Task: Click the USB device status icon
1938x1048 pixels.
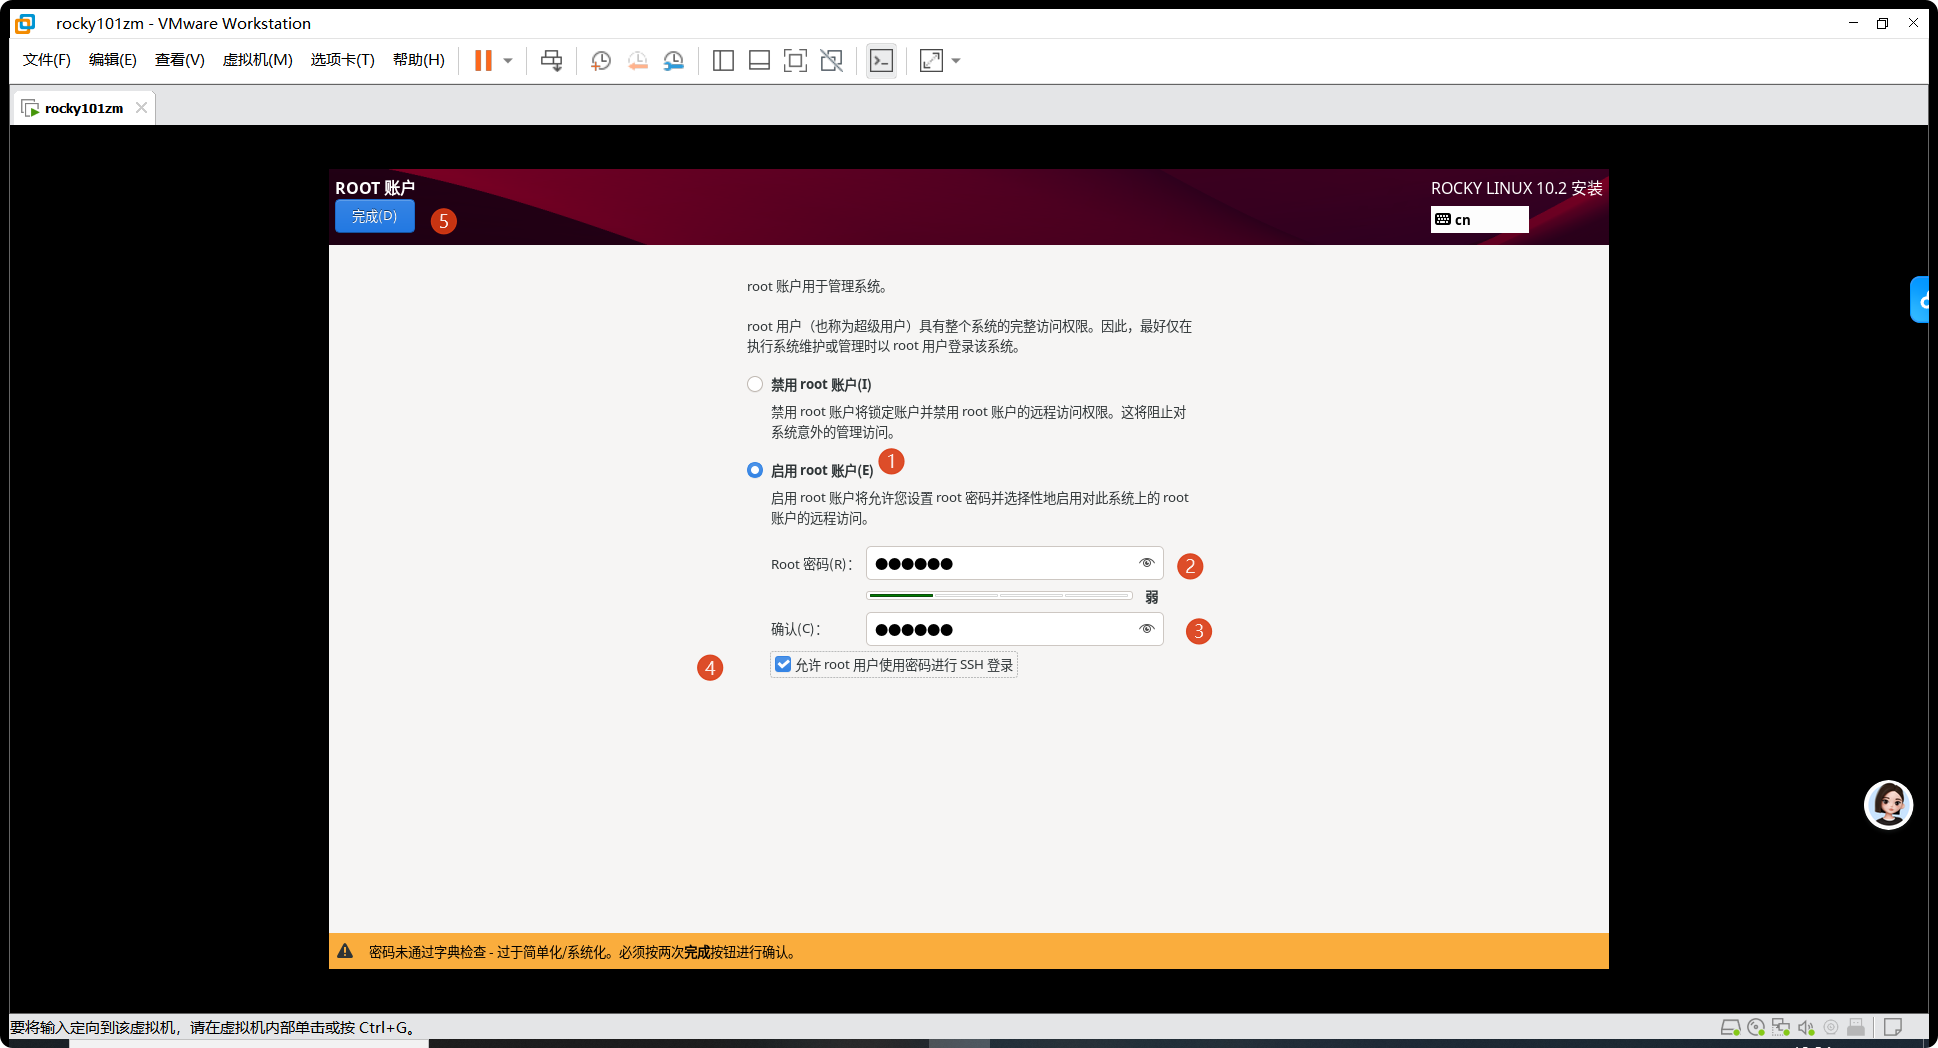Action: (1856, 1027)
